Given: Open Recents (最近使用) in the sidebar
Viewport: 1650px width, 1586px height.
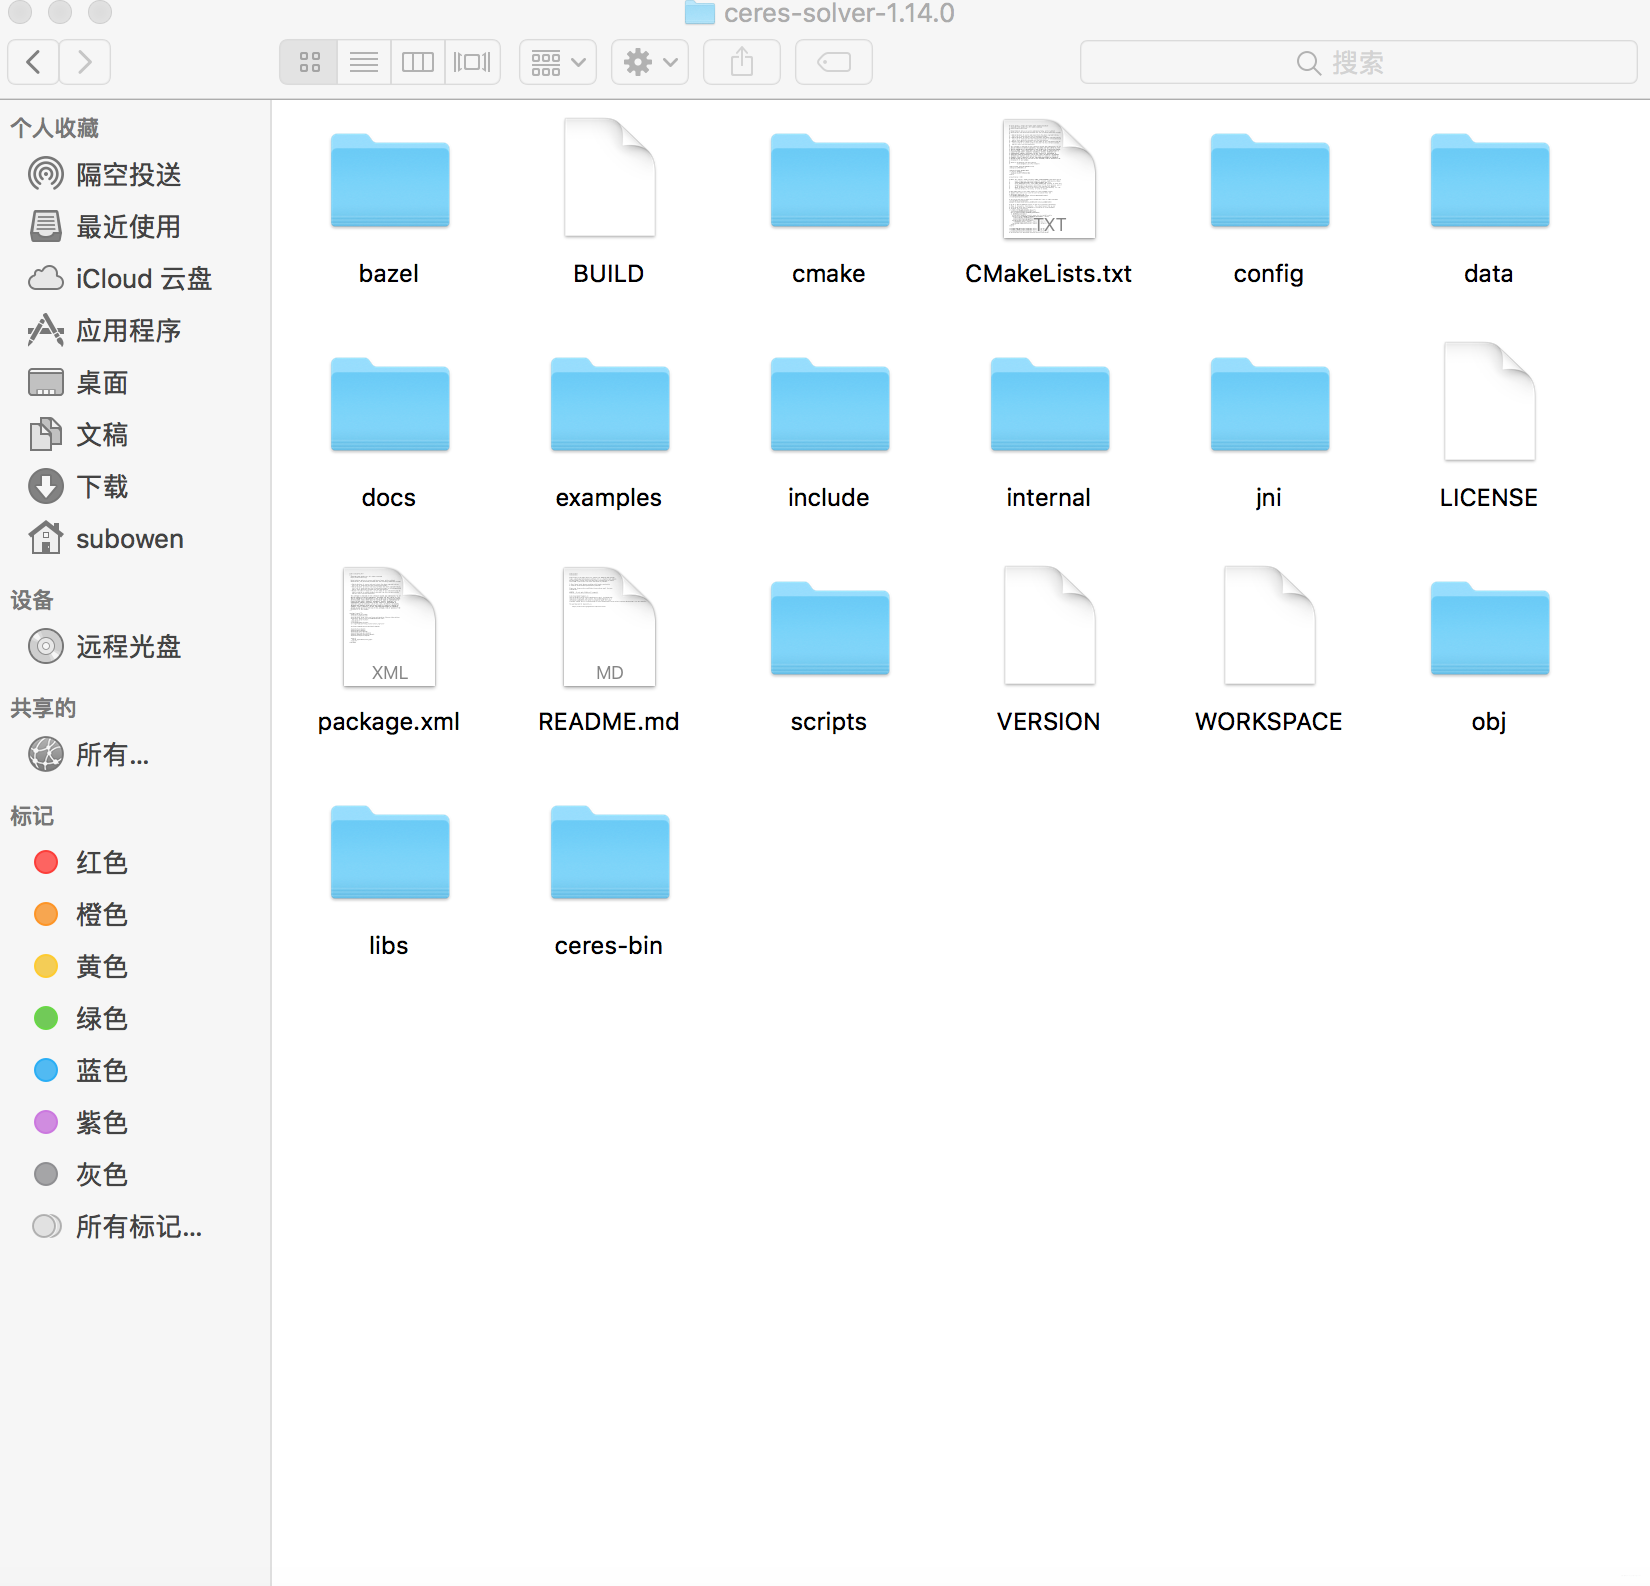Looking at the screenshot, I should tap(106, 226).
